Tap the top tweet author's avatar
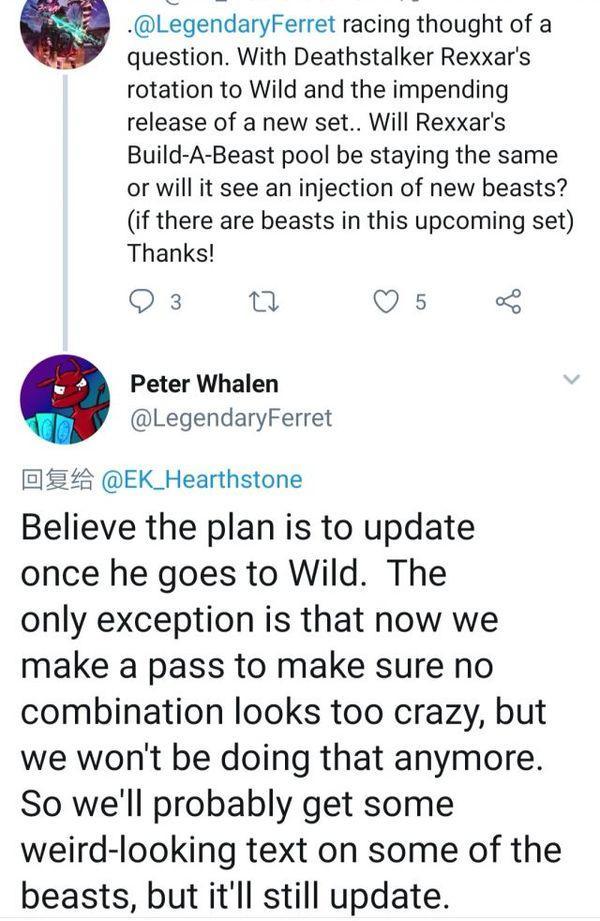The width and height of the screenshot is (600, 921). [x=65, y=30]
